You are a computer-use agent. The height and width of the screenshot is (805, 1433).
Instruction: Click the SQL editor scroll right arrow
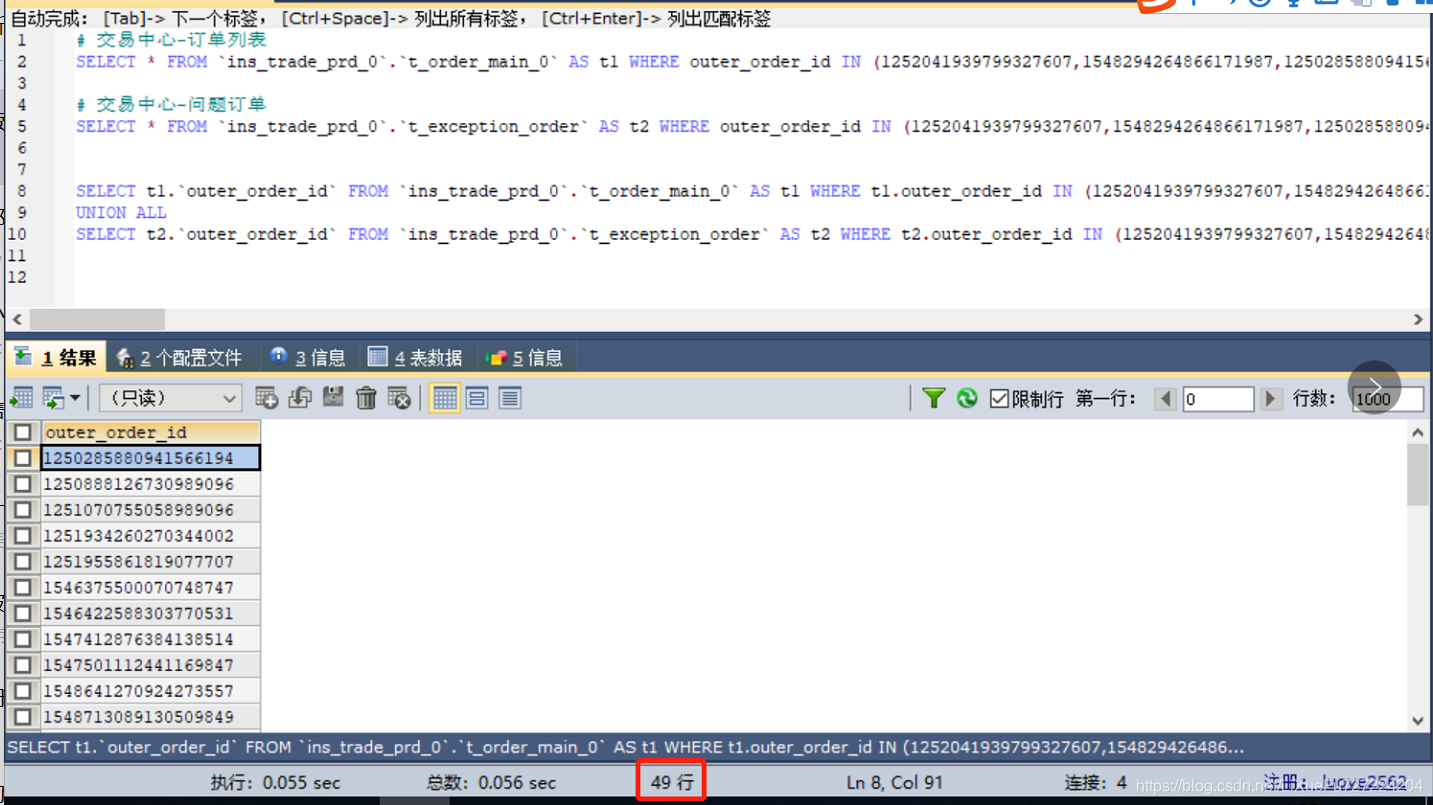tap(1418, 319)
